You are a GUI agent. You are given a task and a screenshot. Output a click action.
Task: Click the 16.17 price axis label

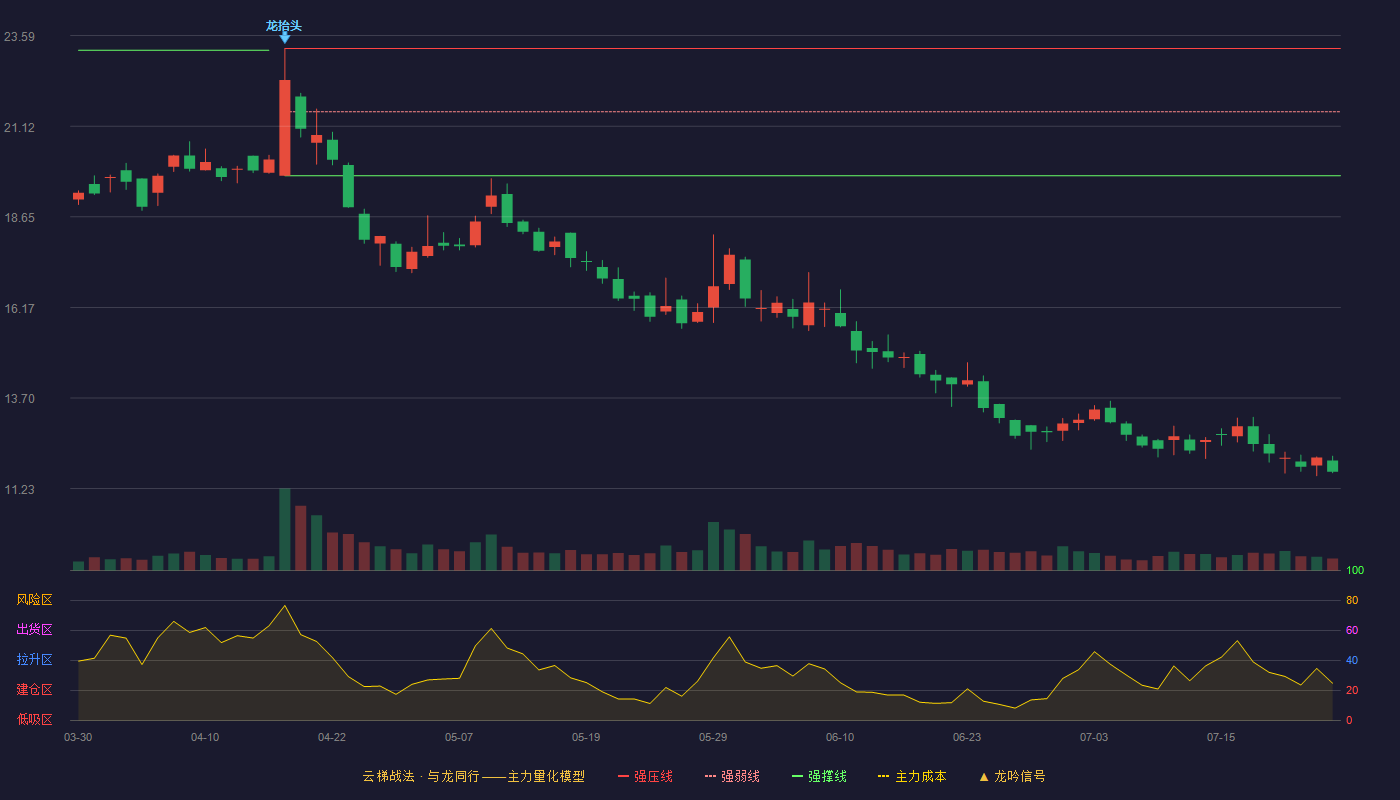(x=19, y=308)
